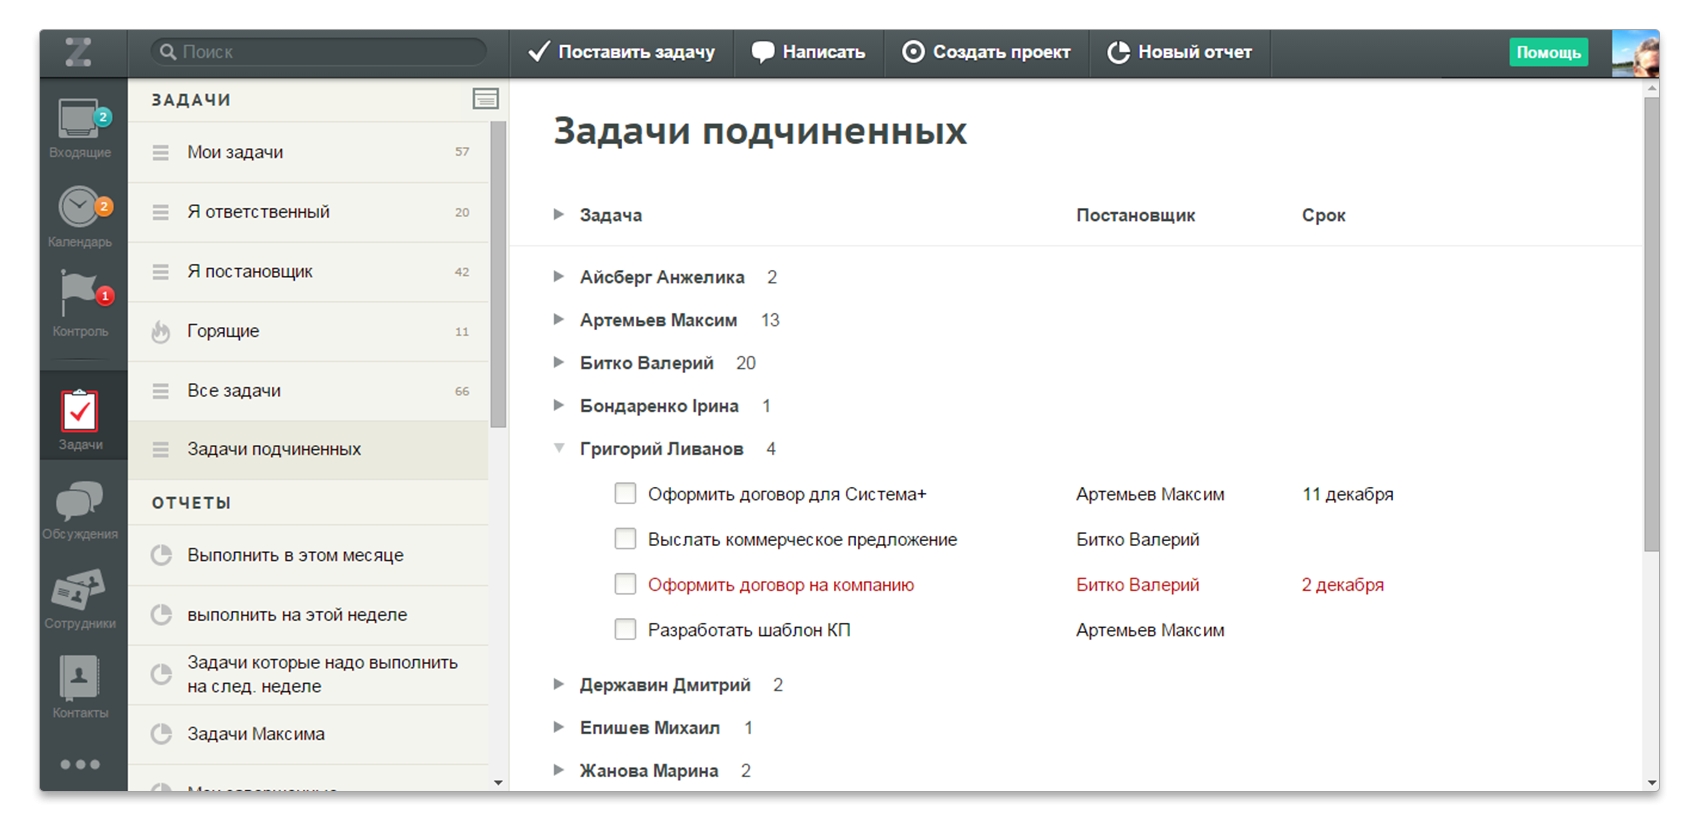Click the report icon of выполнить на этой неделе
Image resolution: width=1702 pixels, height=839 pixels.
click(x=161, y=615)
